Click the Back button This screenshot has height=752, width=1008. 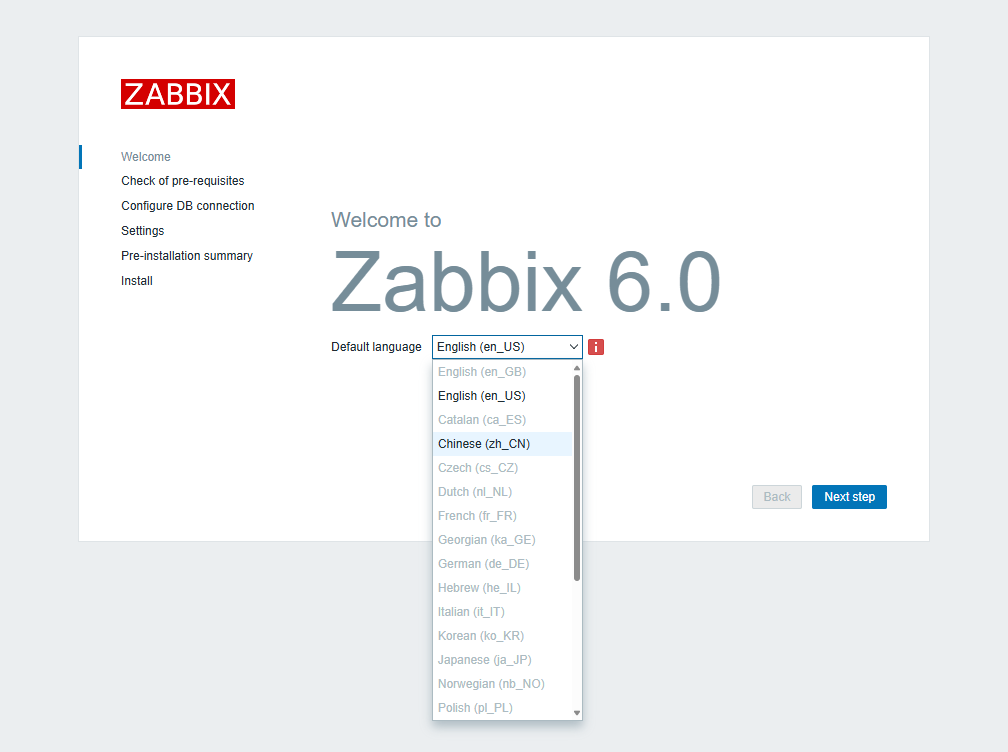click(776, 496)
